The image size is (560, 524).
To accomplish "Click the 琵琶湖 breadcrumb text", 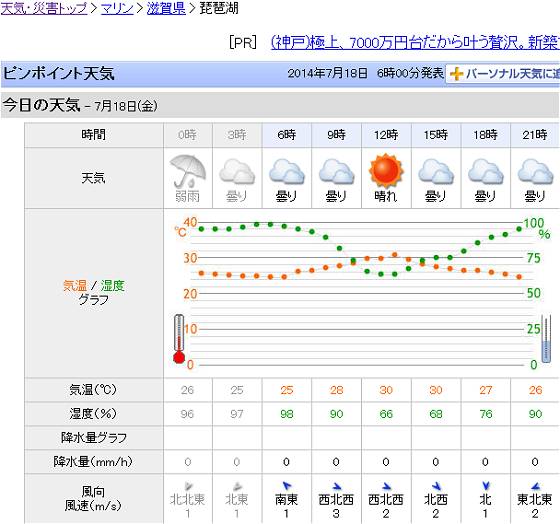I will pyautogui.click(x=219, y=8).
